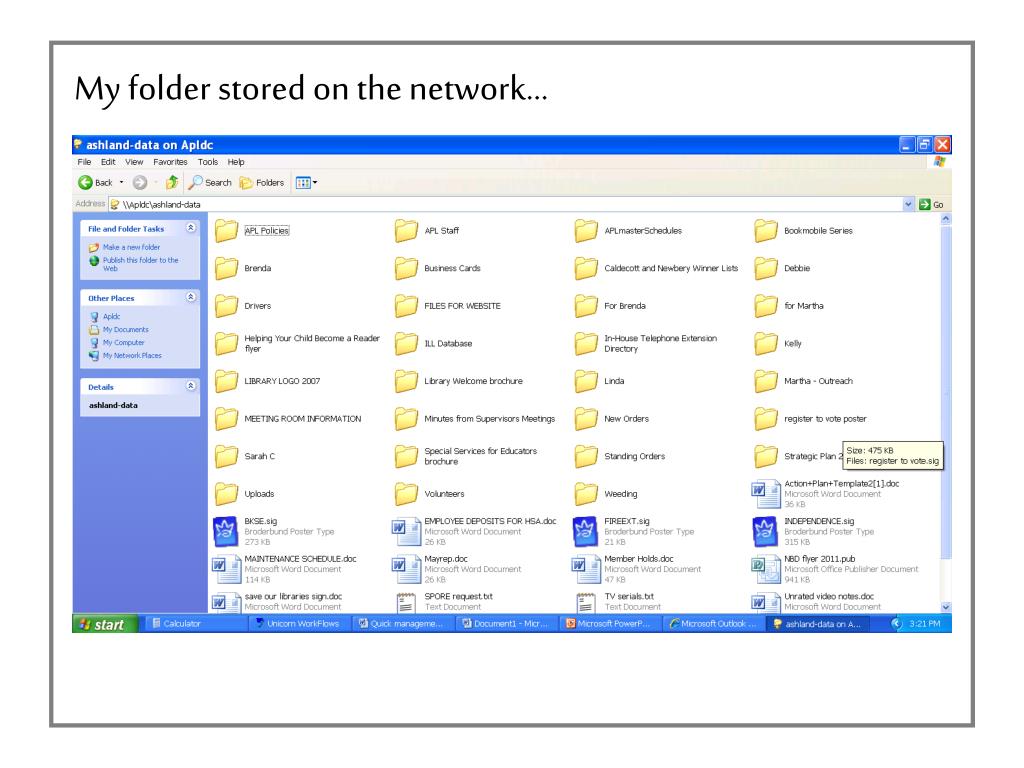Click the vertical scrollbar down arrow
Image resolution: width=1024 pixels, height=768 pixels.
pyautogui.click(x=946, y=607)
